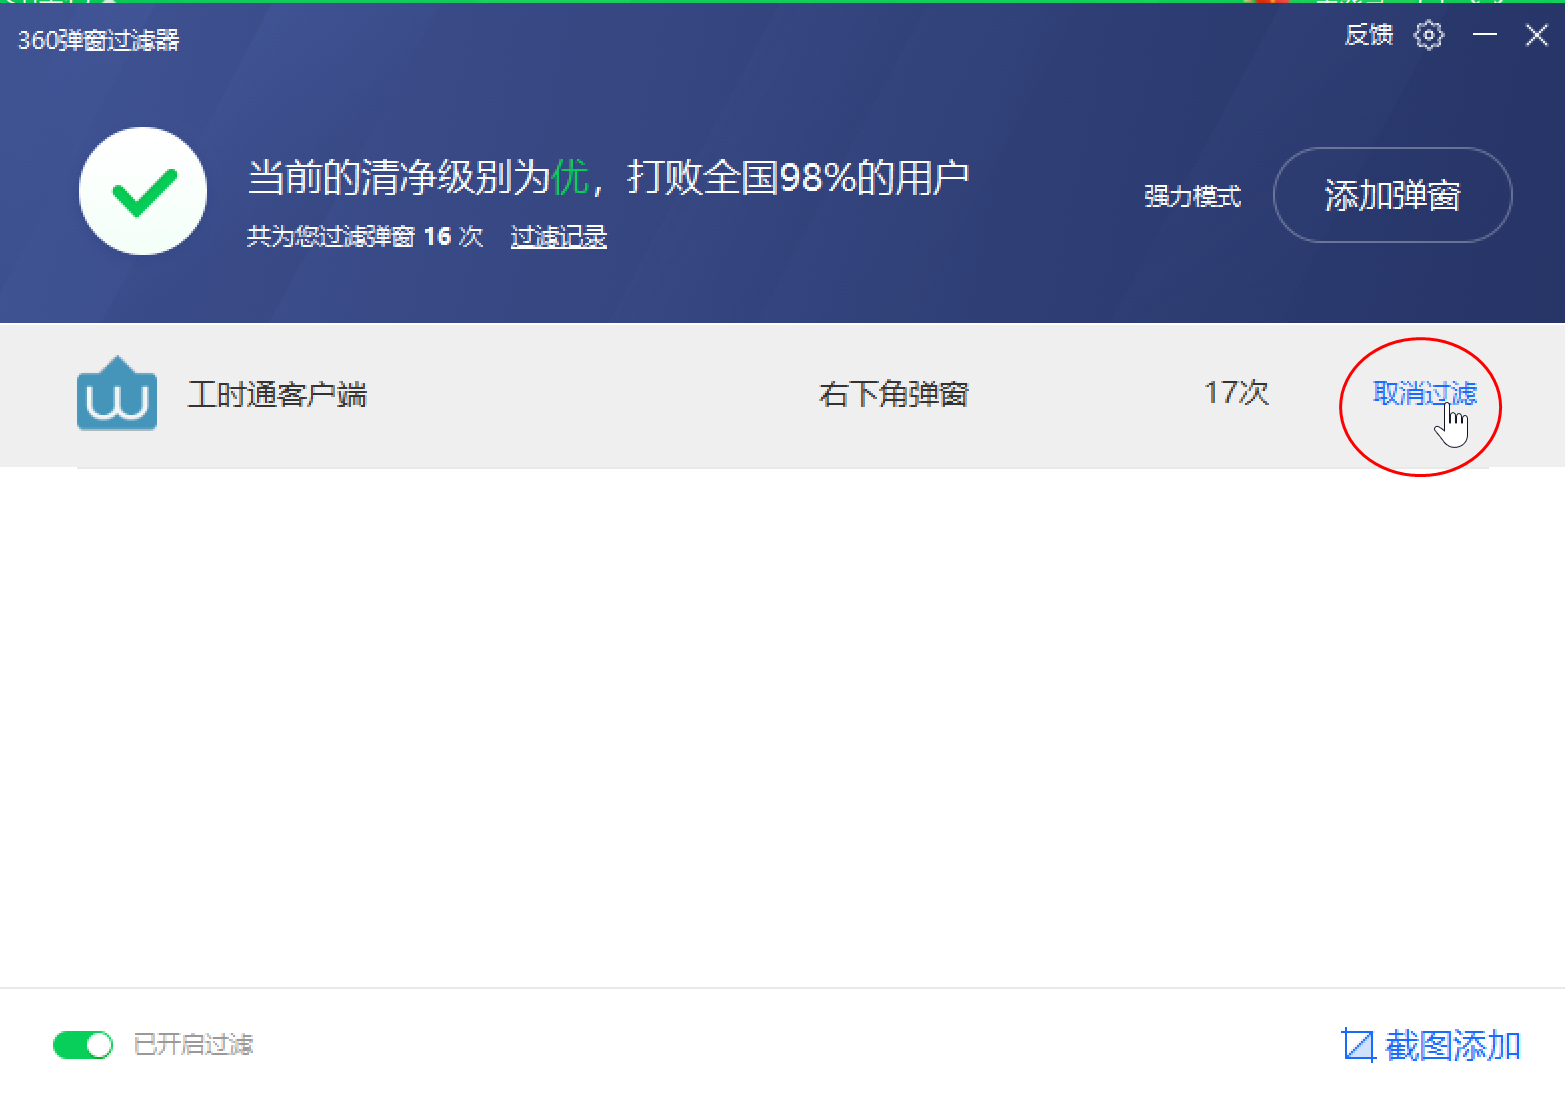
Task: Click the 已开启过滤 label text
Action: [x=194, y=1045]
